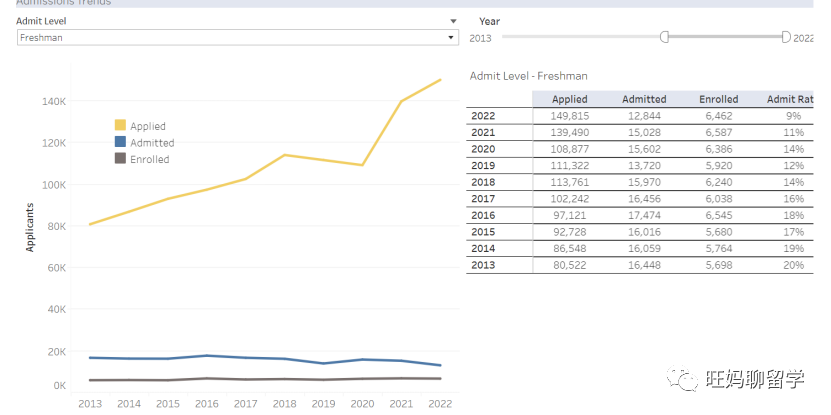The image size is (831, 415).
Task: Click the 20% admit rate cell
Action: pyautogui.click(x=794, y=265)
